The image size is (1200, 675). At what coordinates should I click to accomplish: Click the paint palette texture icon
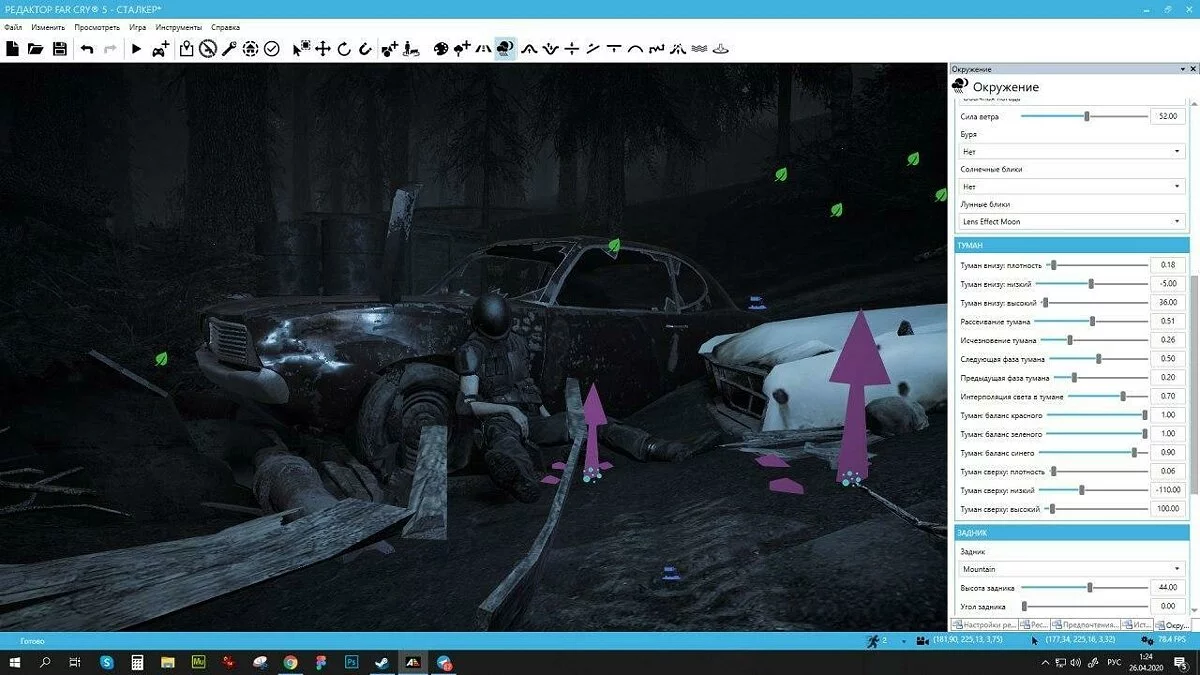tap(441, 48)
